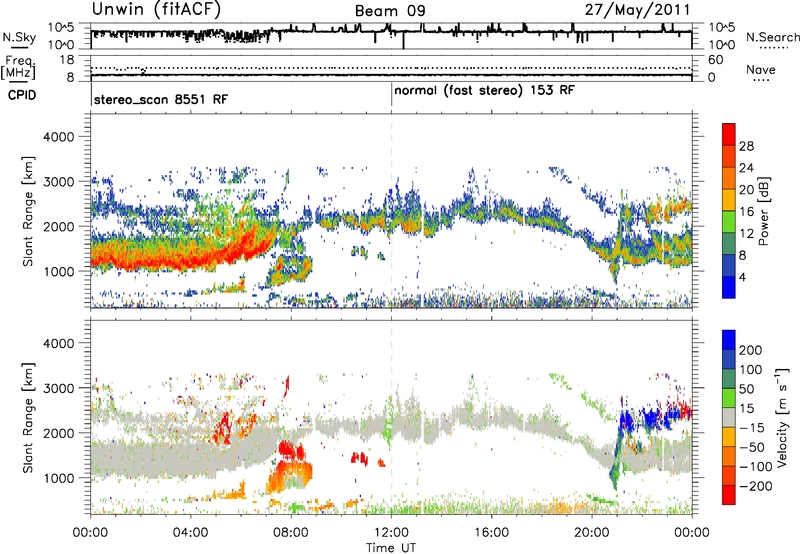
Task: Click the 'Nave' legend label
Action: pos(761,69)
